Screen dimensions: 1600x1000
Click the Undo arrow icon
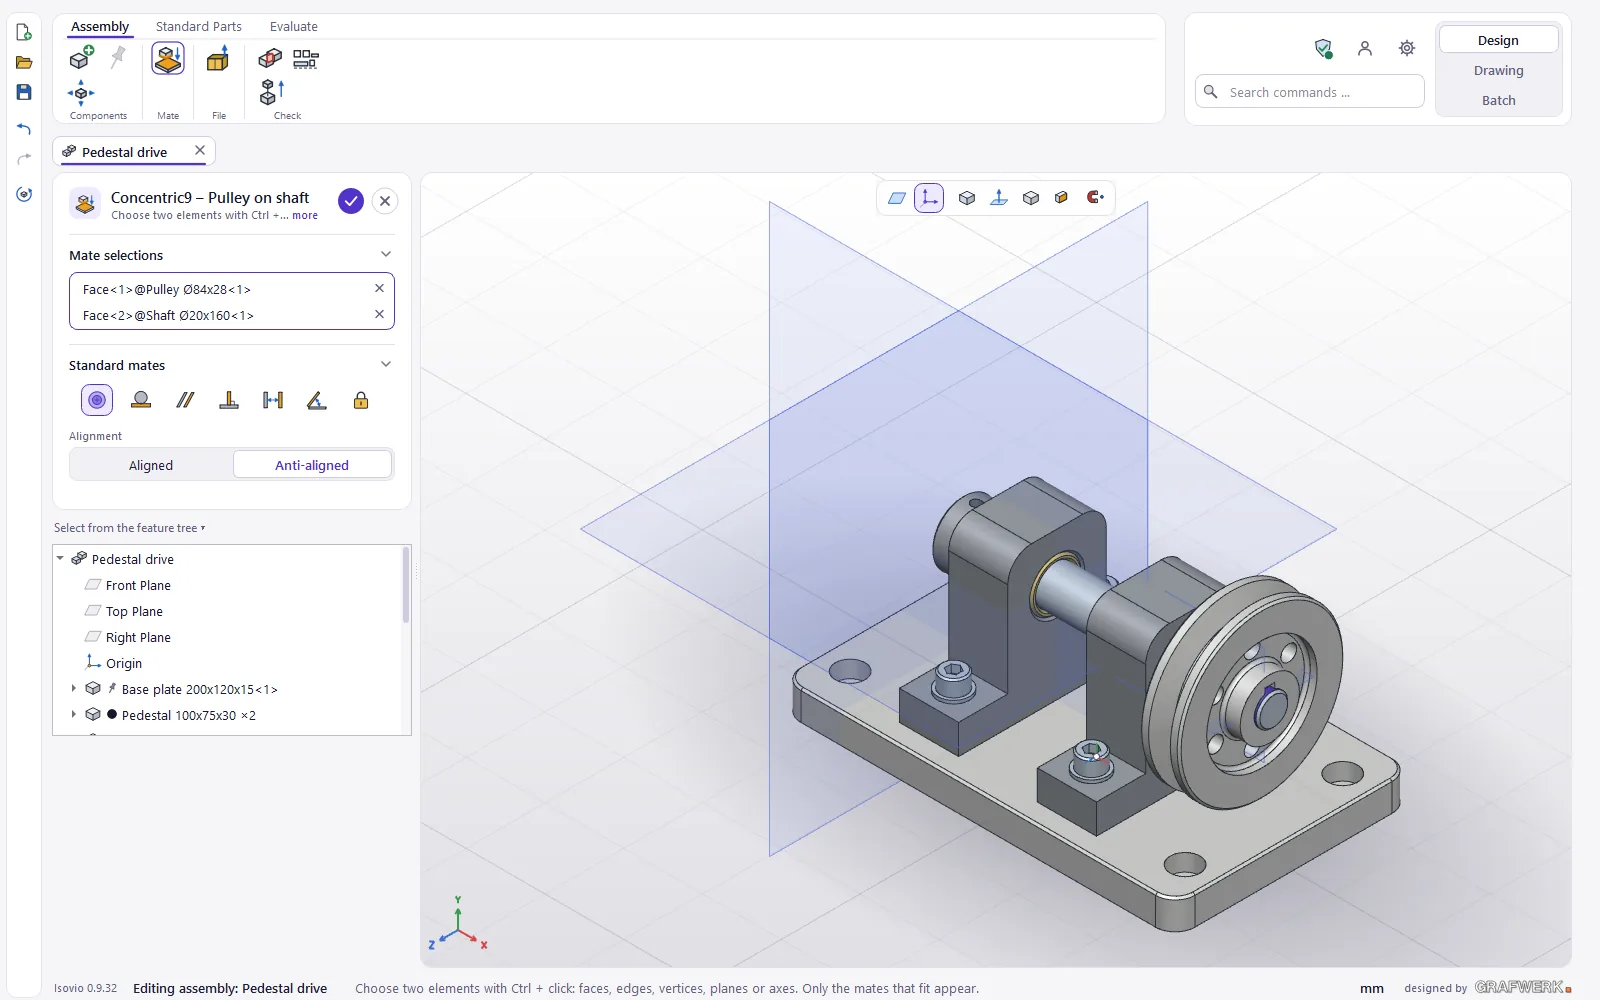click(x=24, y=128)
